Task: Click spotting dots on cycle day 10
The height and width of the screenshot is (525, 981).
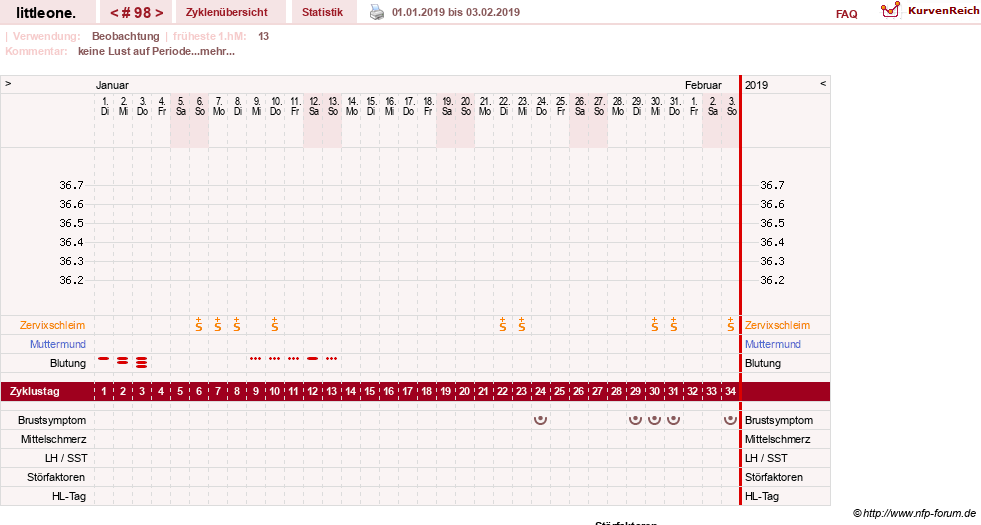Action: click(x=275, y=359)
